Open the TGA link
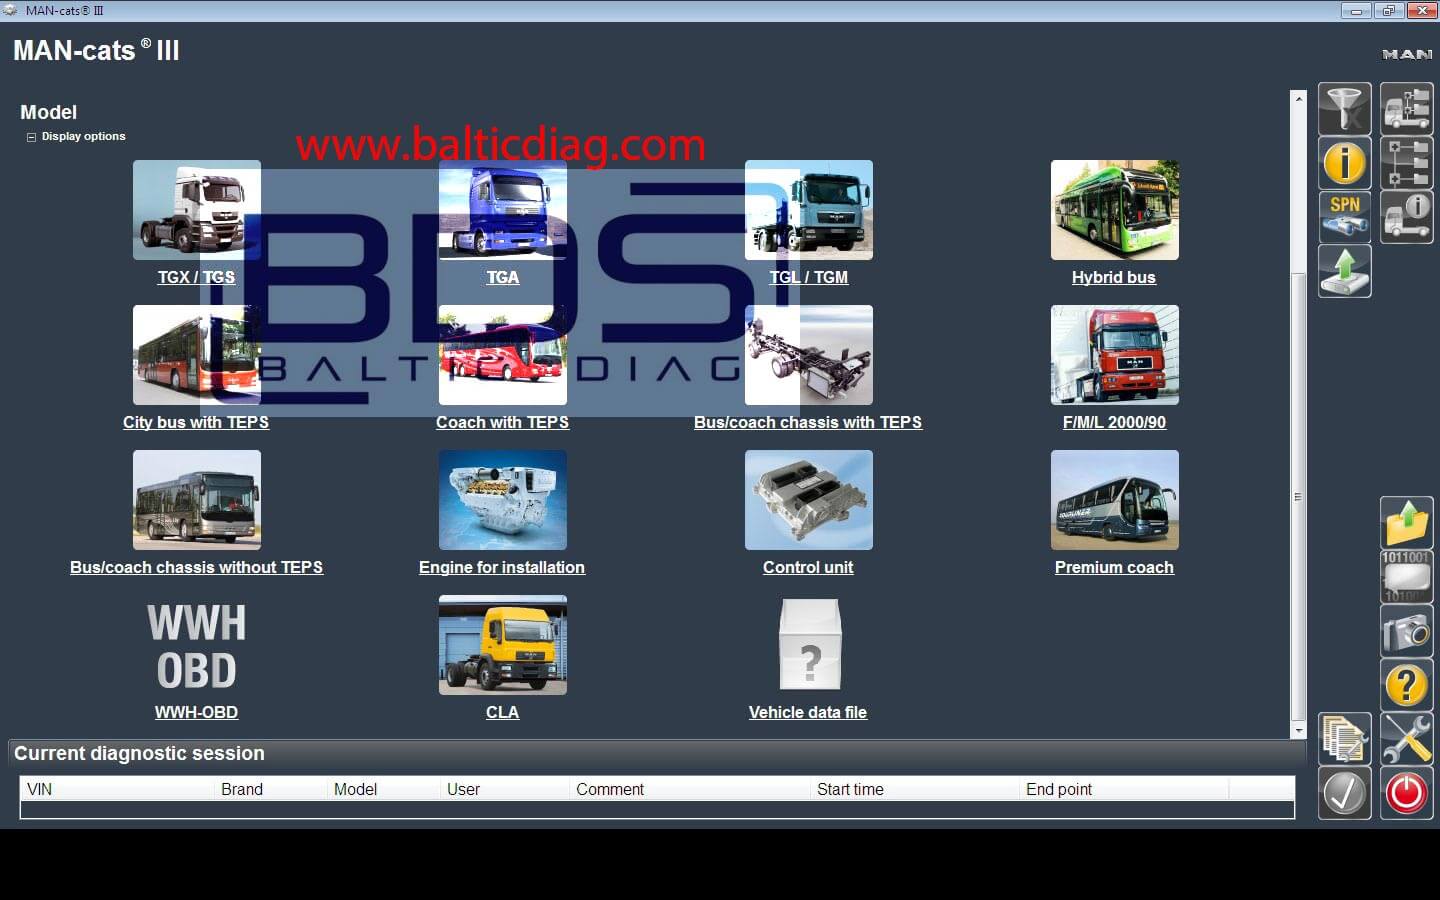The width and height of the screenshot is (1440, 900). [x=503, y=277]
